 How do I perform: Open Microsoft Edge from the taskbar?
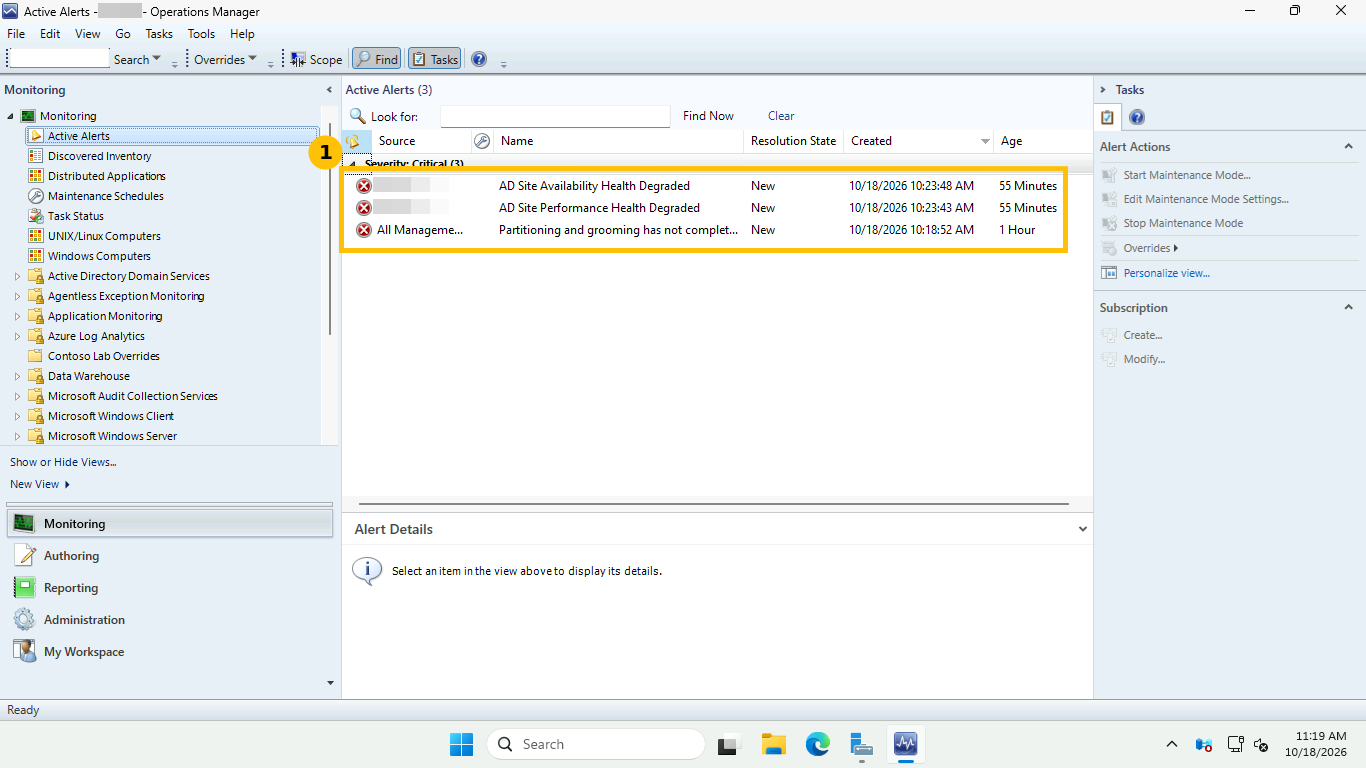click(x=818, y=744)
